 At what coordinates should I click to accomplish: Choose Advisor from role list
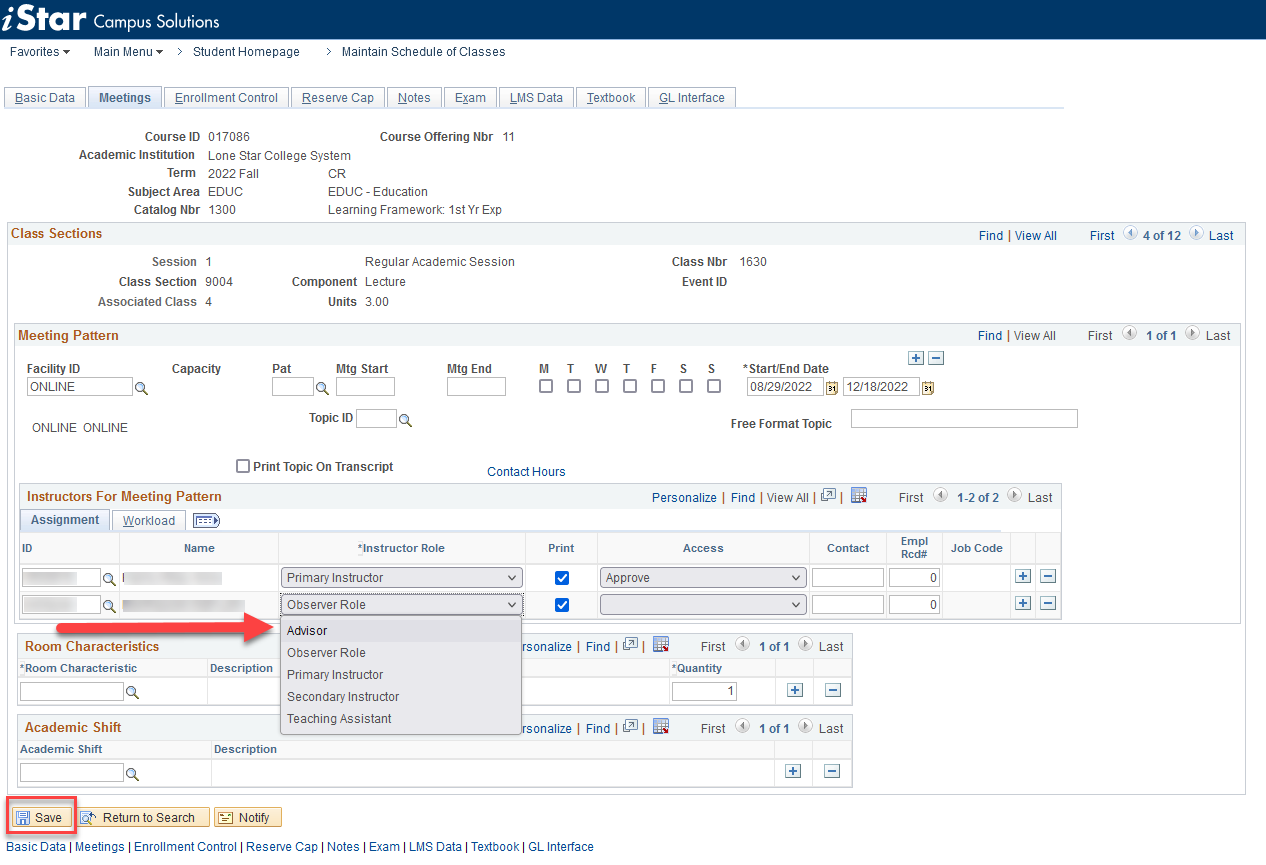coord(401,631)
